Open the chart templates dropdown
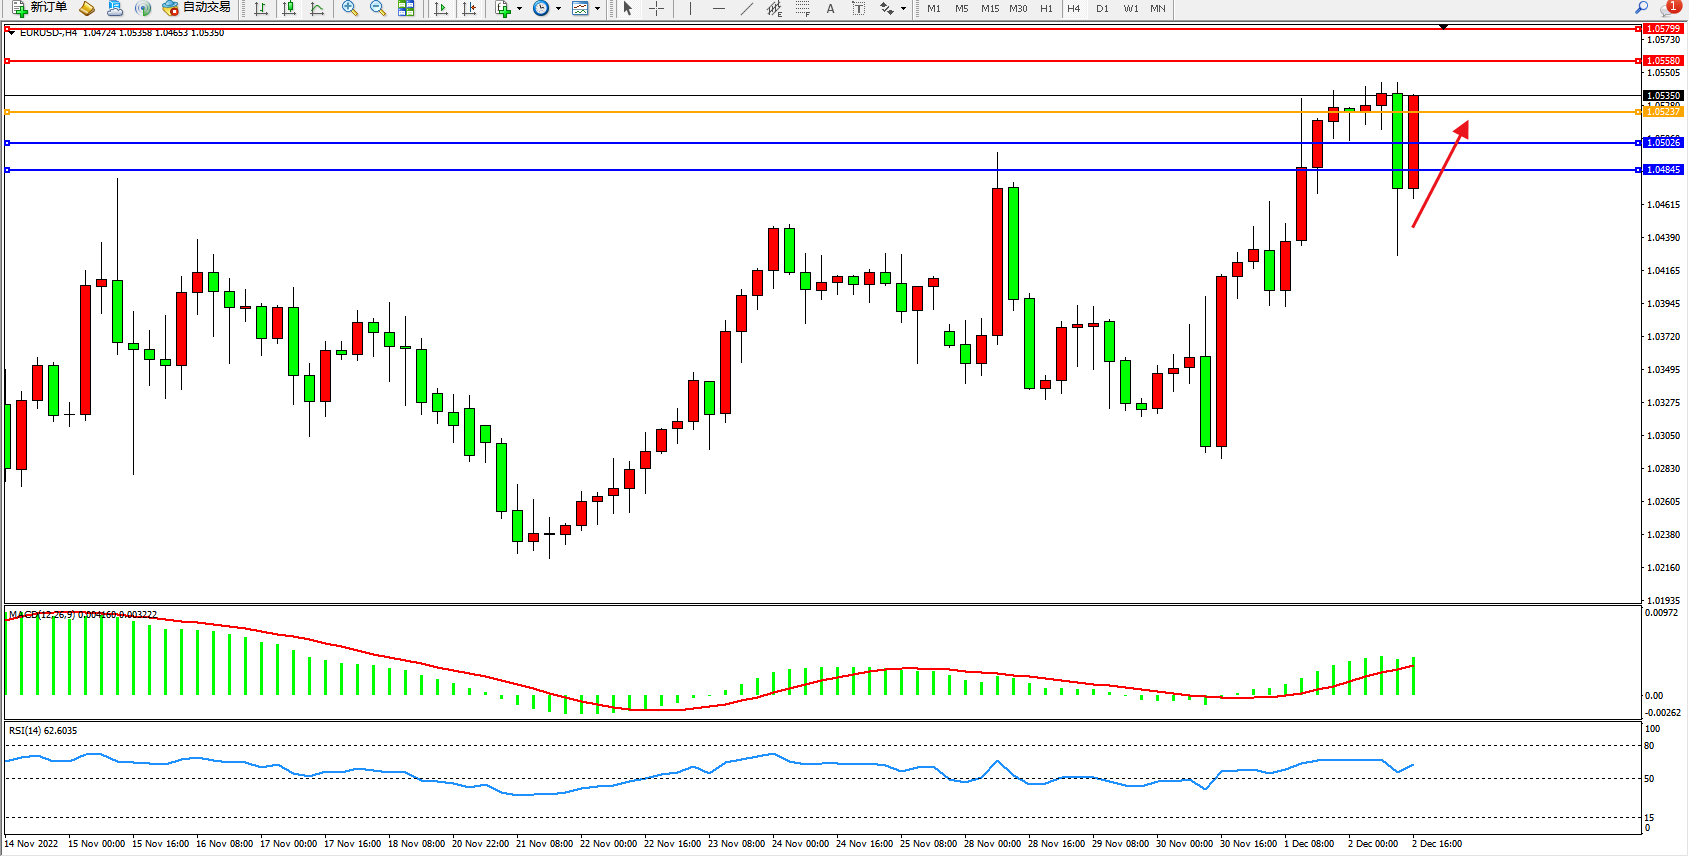 point(587,9)
